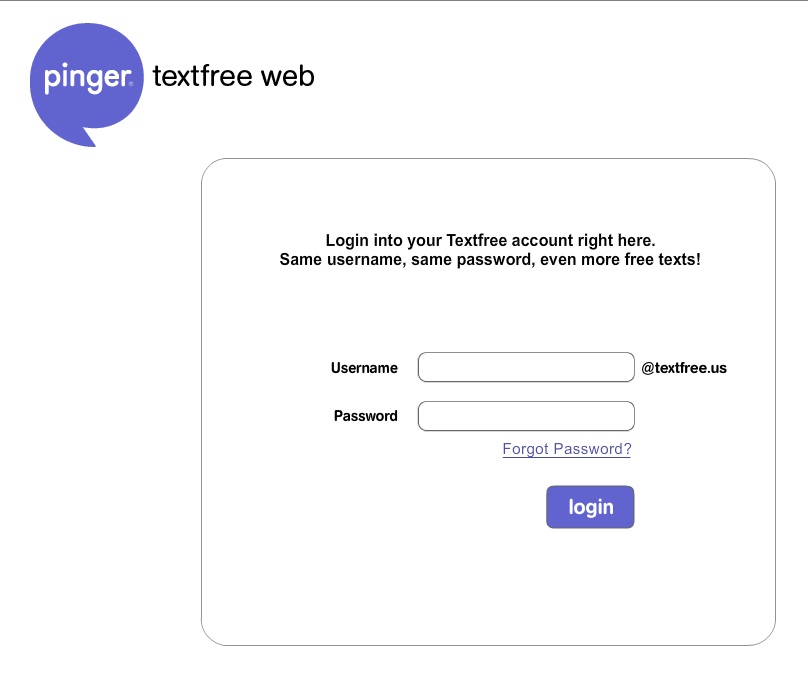Click the 'Login into your Textfree account' heading

point(491,240)
